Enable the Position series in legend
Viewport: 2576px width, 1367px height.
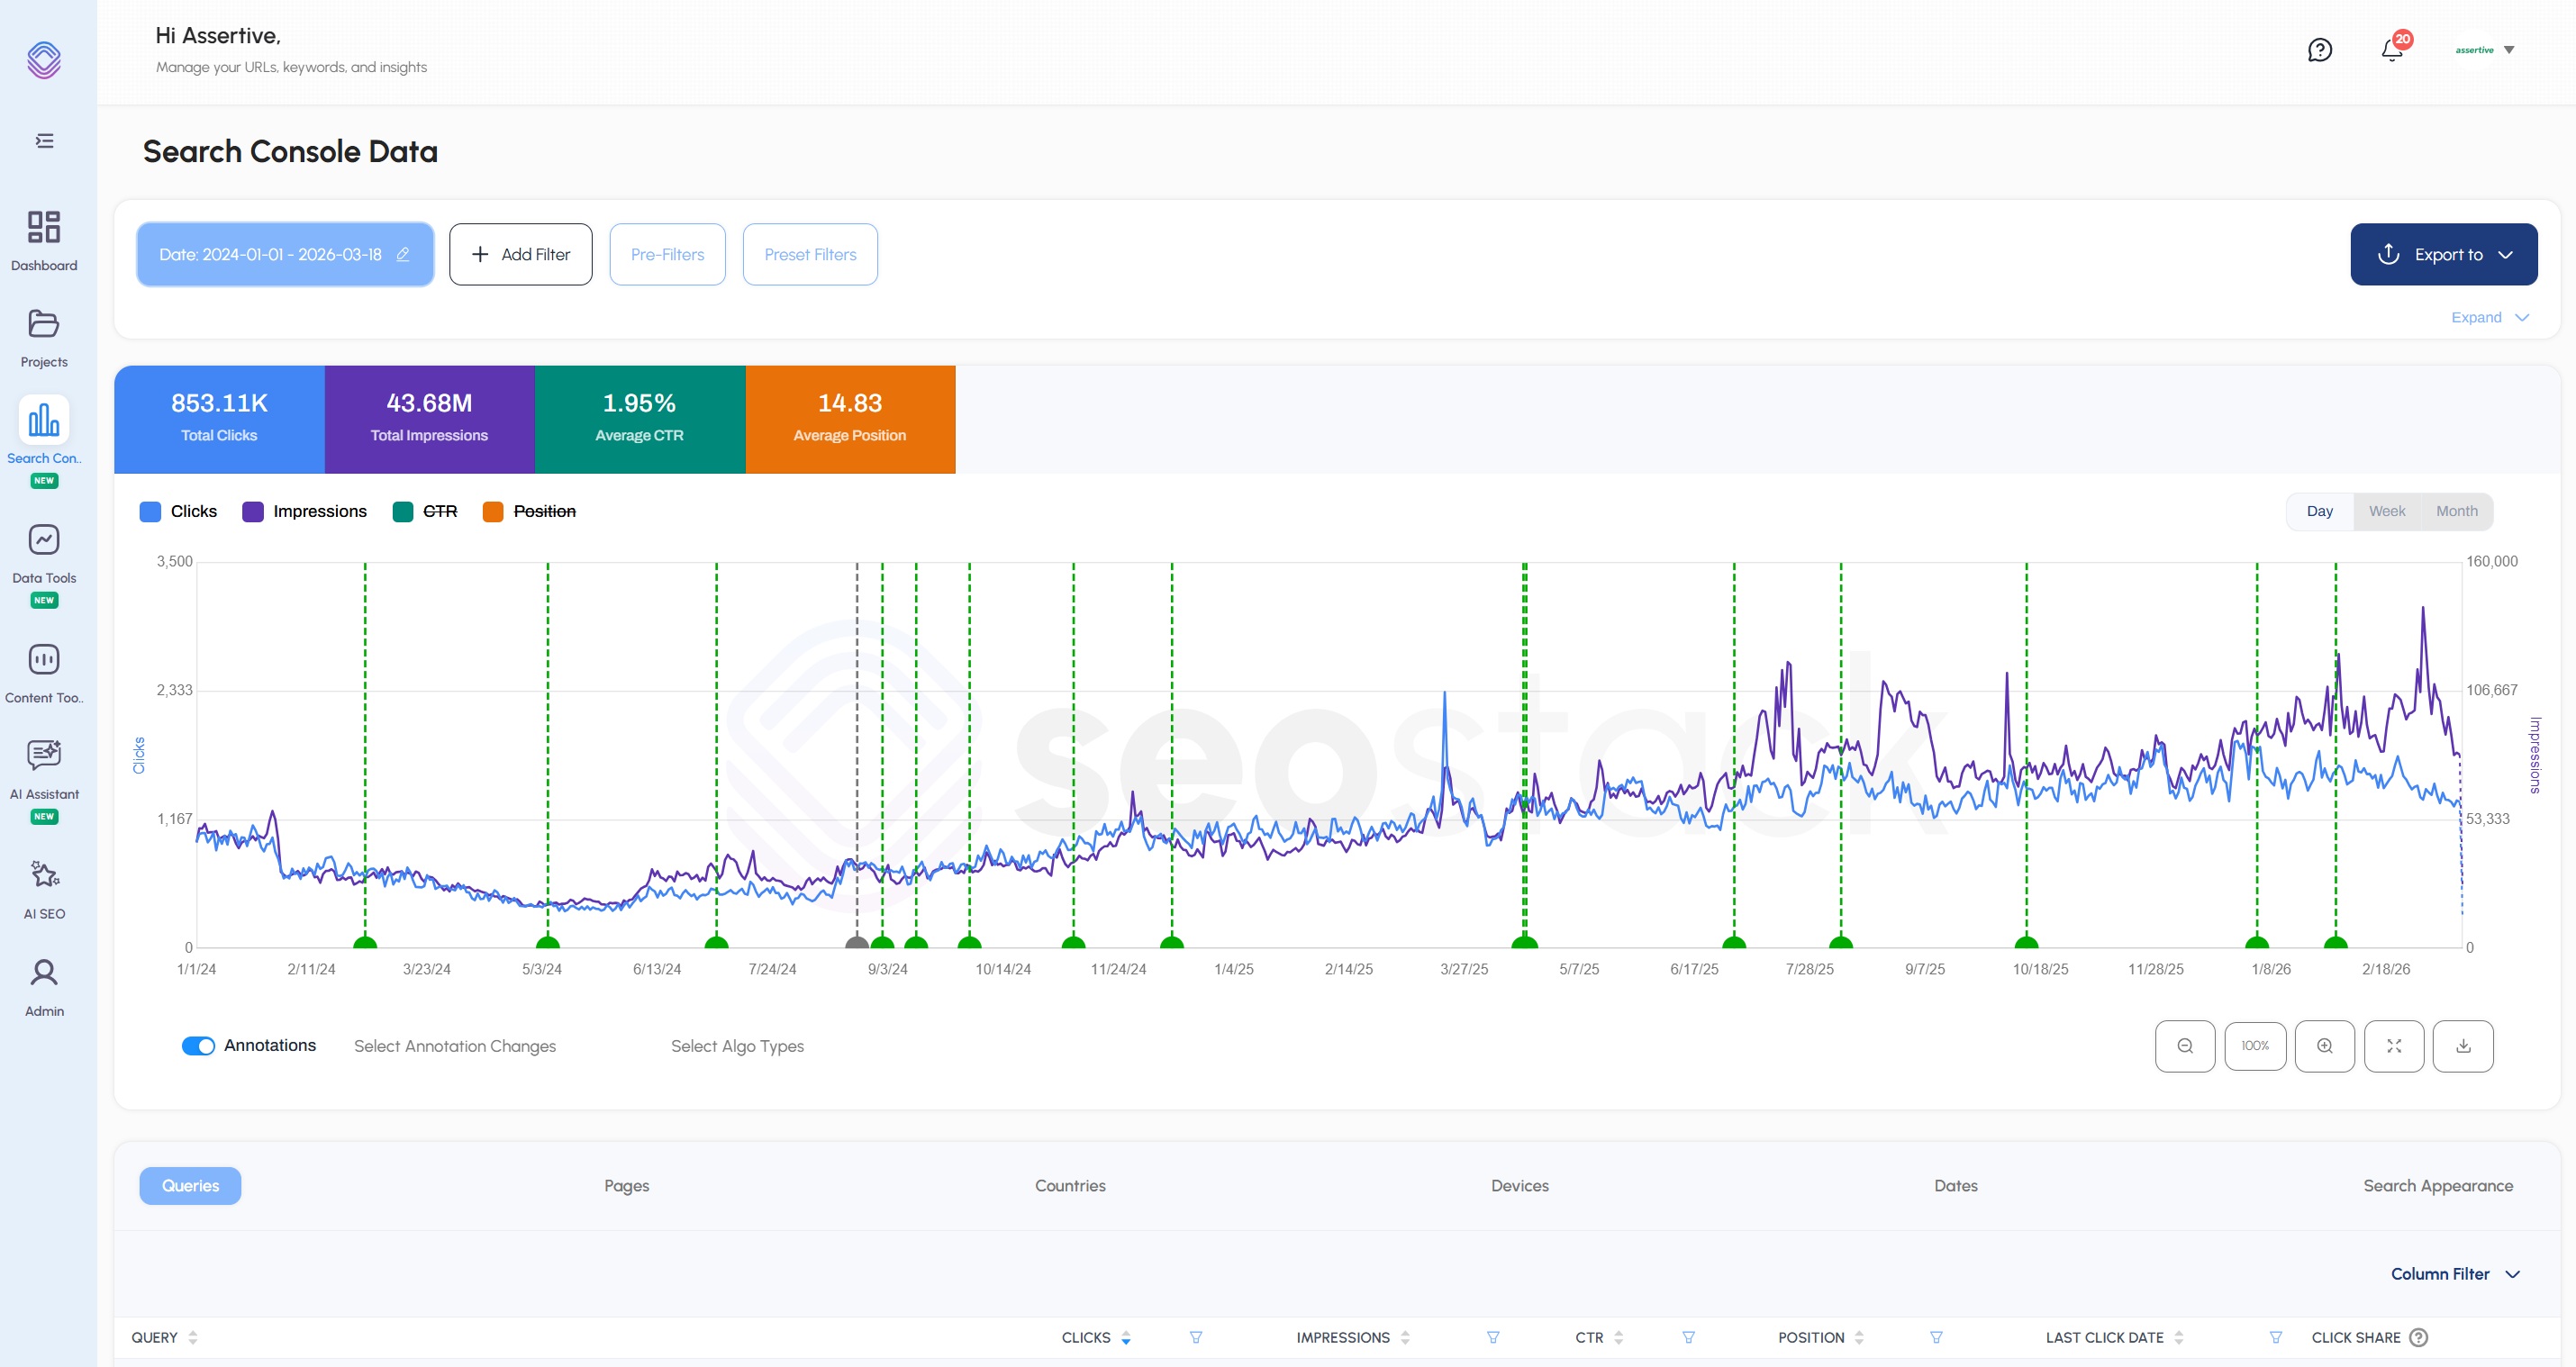(544, 512)
